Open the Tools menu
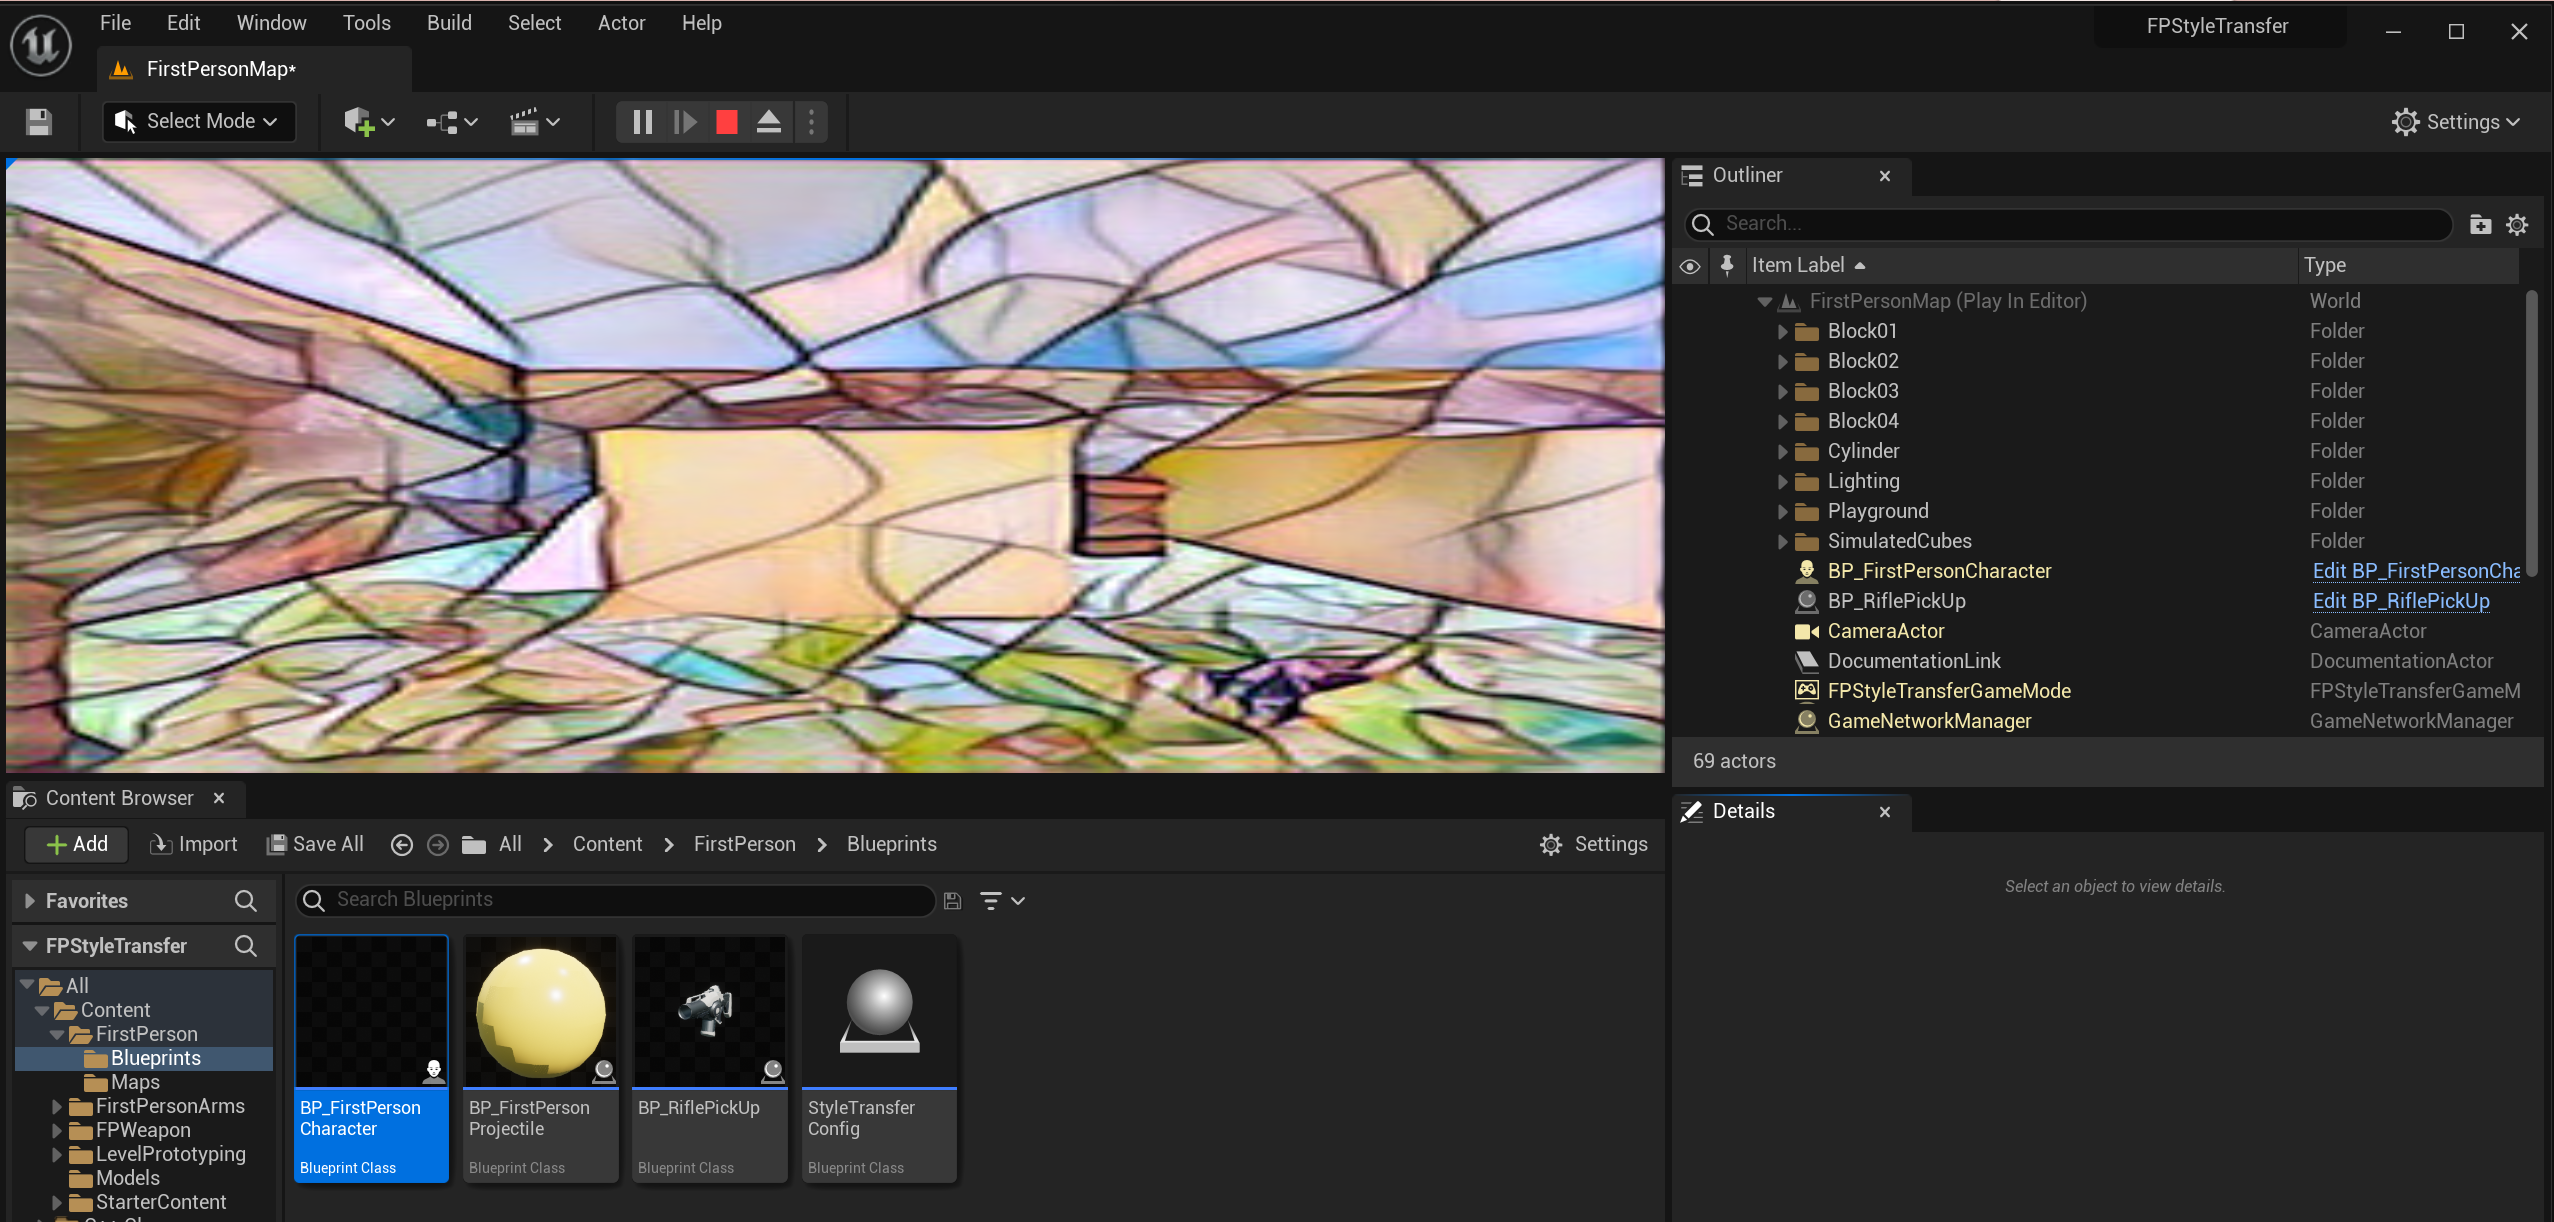The height and width of the screenshot is (1222, 2554). pos(366,23)
